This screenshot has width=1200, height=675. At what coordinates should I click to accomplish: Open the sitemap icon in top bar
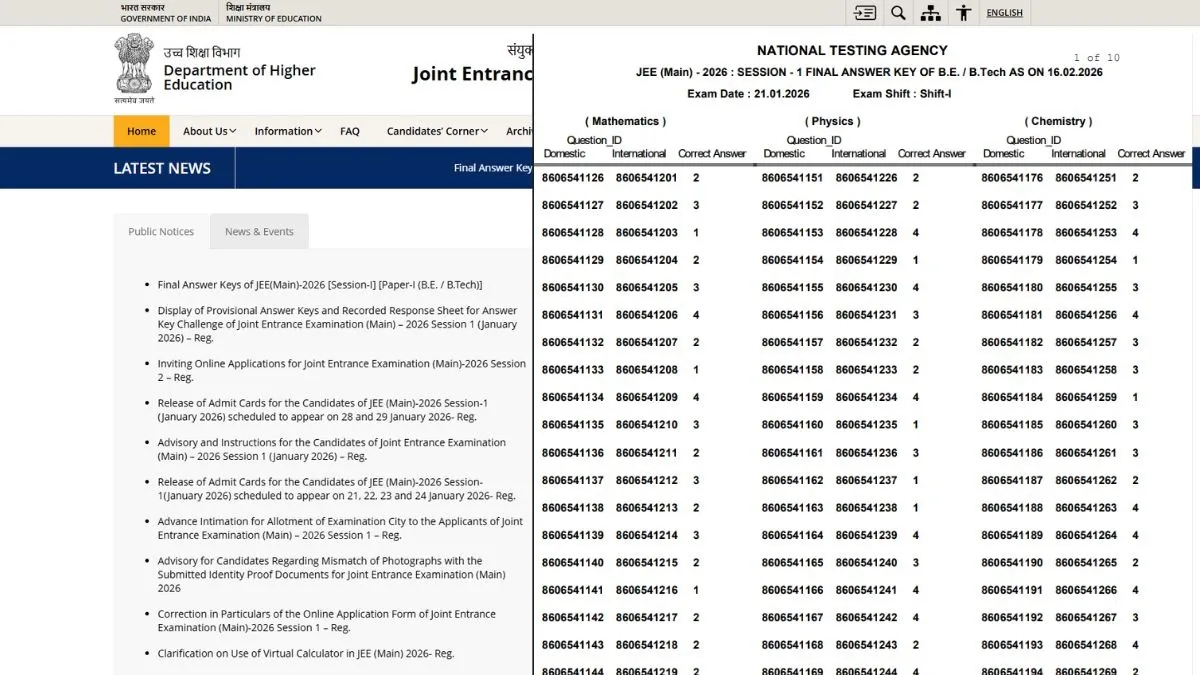tap(931, 13)
